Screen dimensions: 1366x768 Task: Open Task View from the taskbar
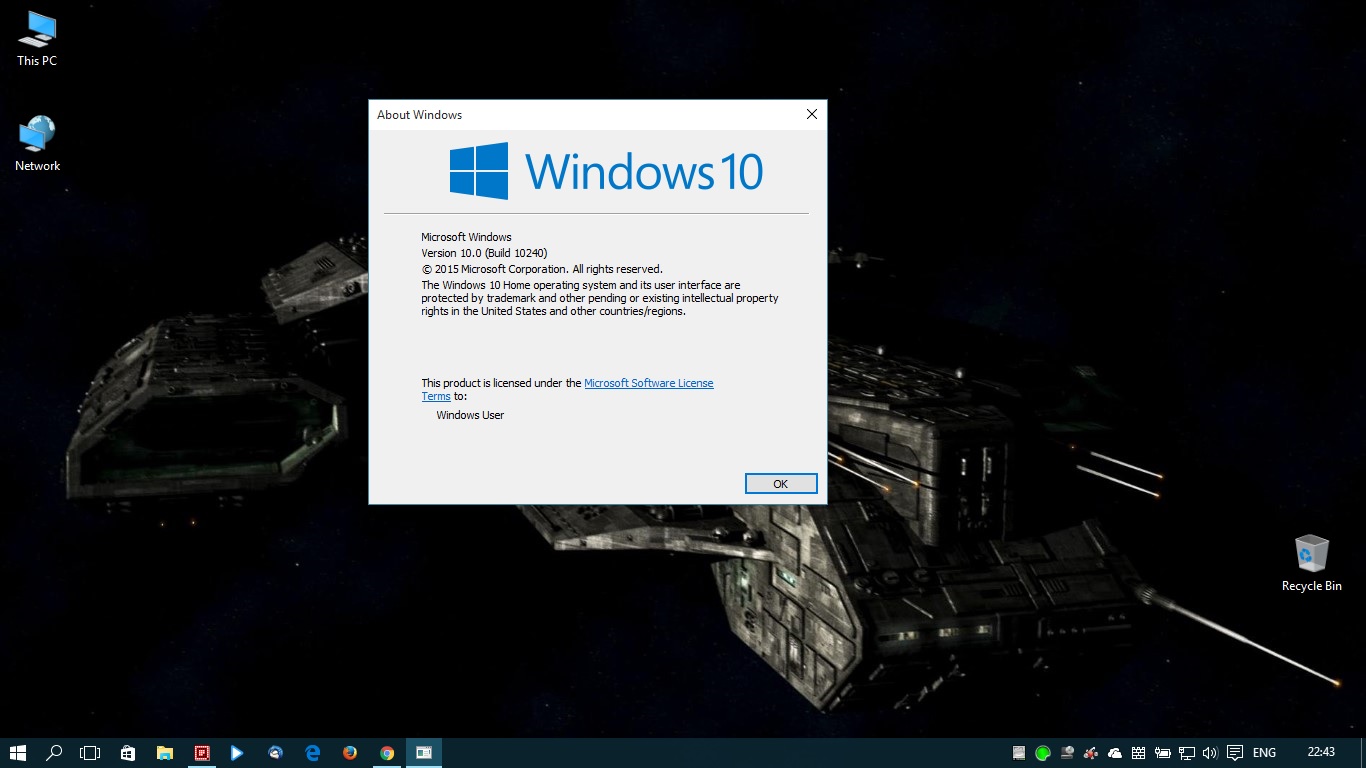pos(91,753)
